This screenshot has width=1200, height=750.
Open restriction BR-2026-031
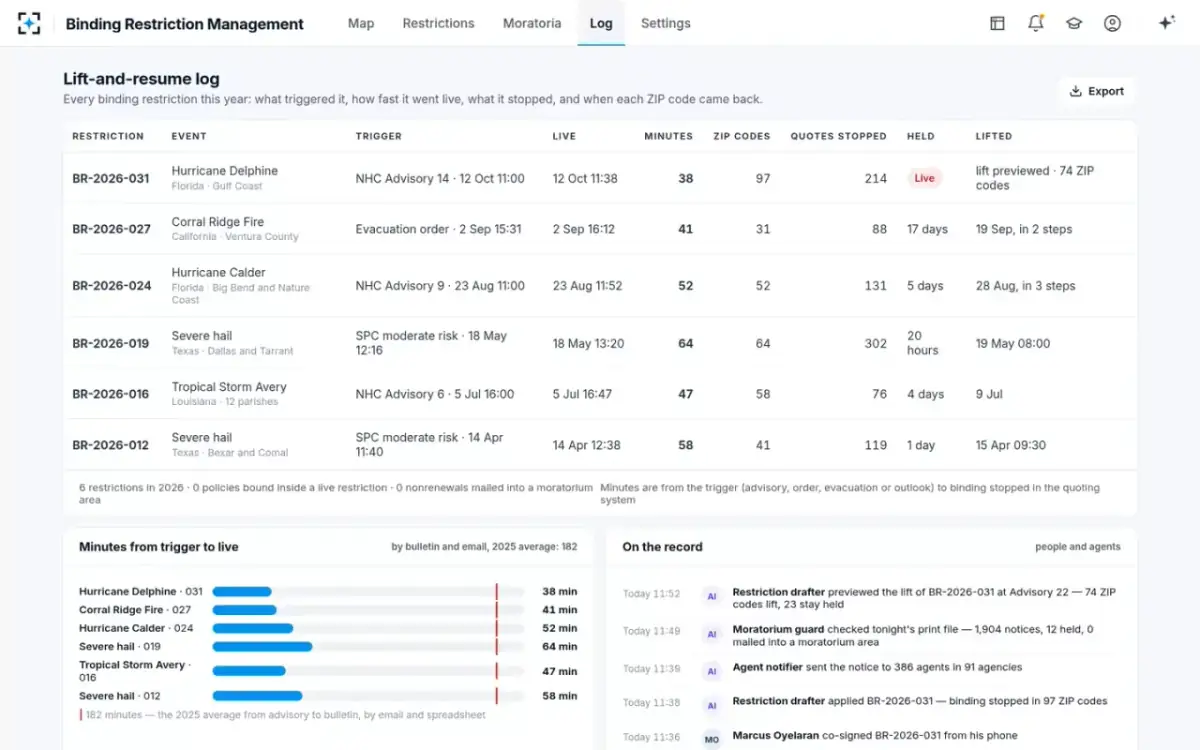click(x=111, y=179)
